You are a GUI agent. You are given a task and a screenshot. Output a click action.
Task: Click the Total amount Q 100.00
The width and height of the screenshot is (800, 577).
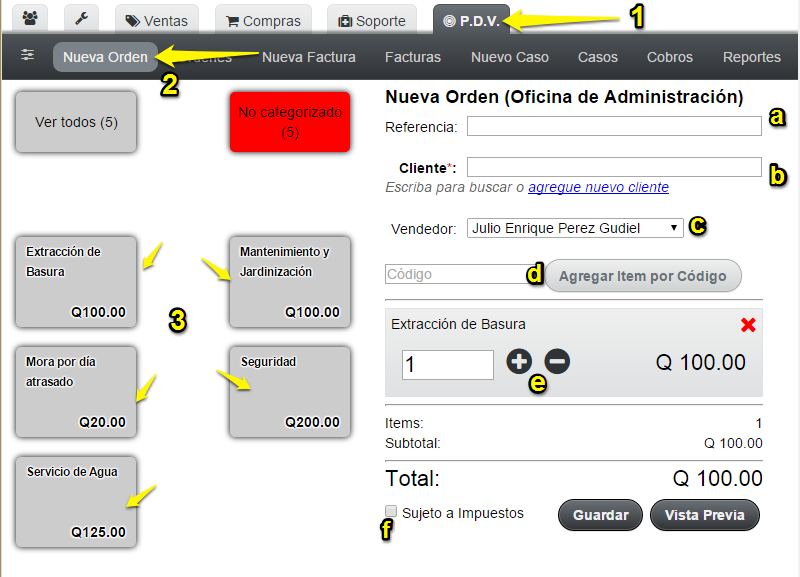click(717, 479)
